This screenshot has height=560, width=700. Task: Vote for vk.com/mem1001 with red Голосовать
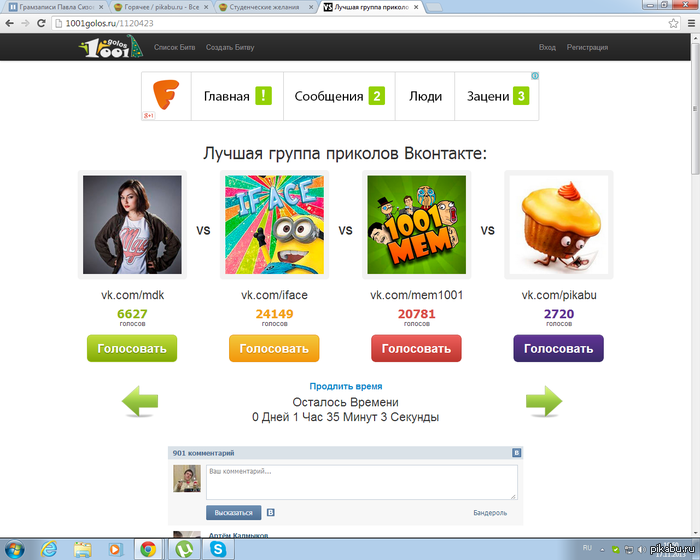coord(416,348)
